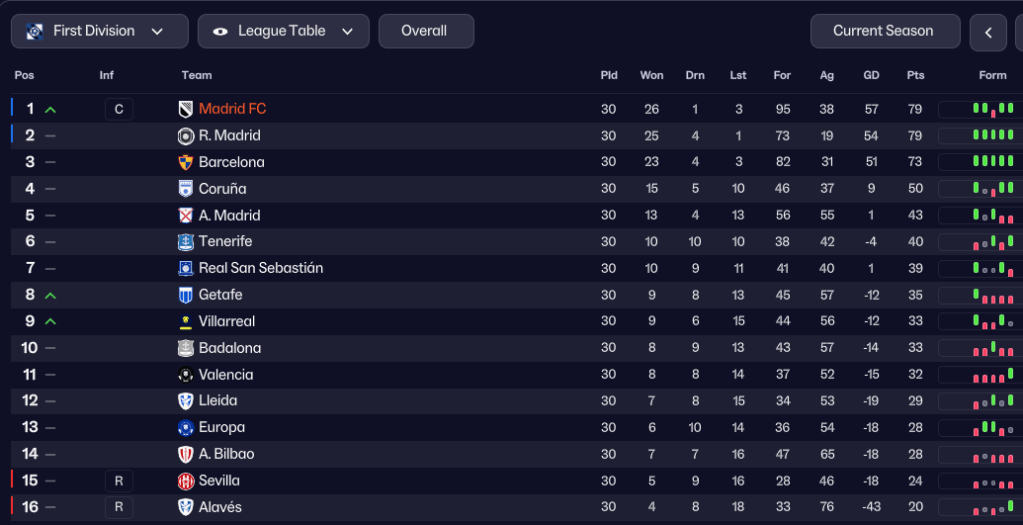Screen dimensions: 1023x525
Task: Sort the table by GD column header
Action: click(871, 75)
